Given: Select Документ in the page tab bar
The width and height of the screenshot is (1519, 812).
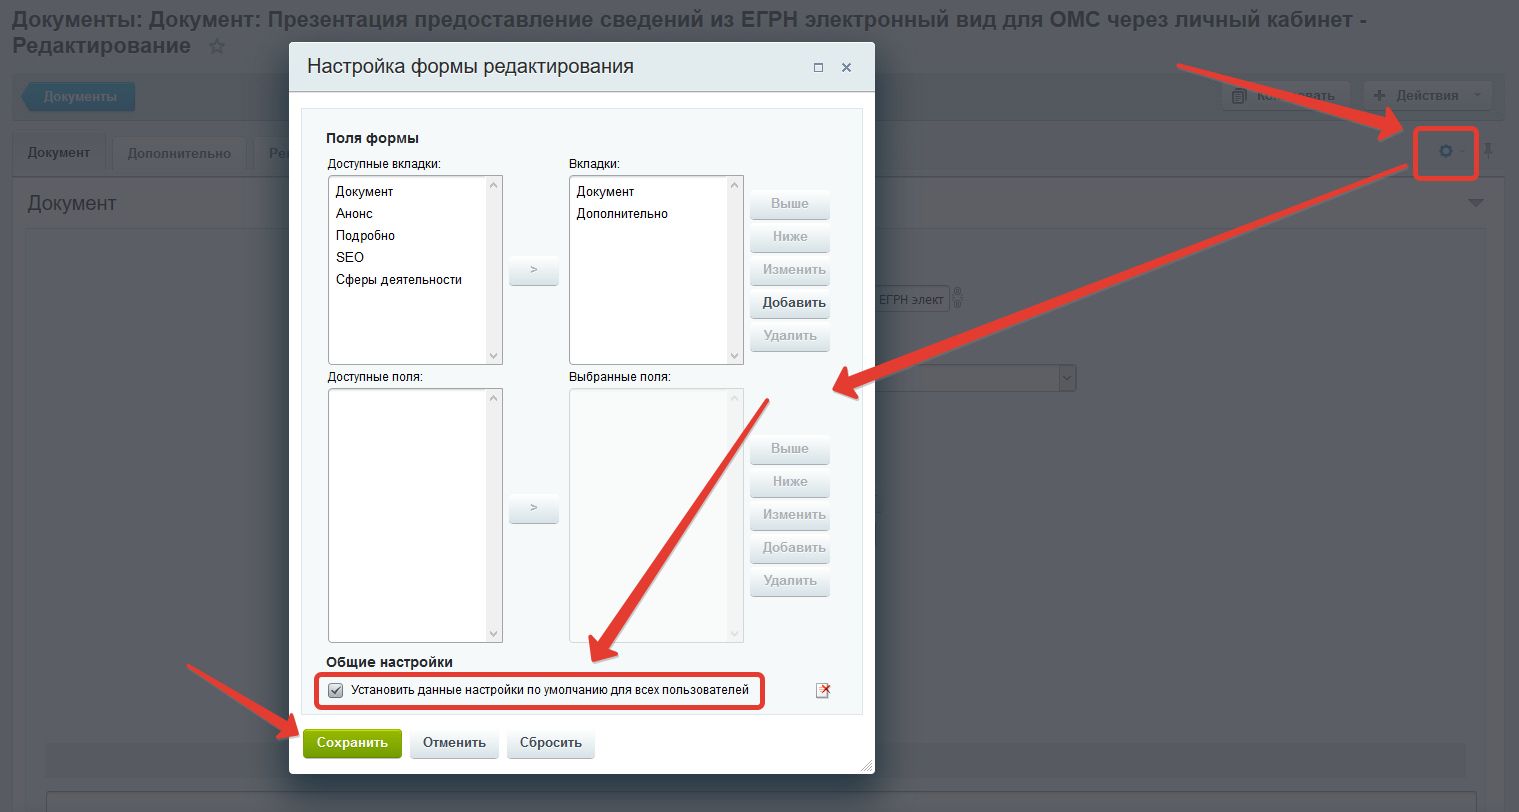Looking at the screenshot, I should tap(59, 153).
